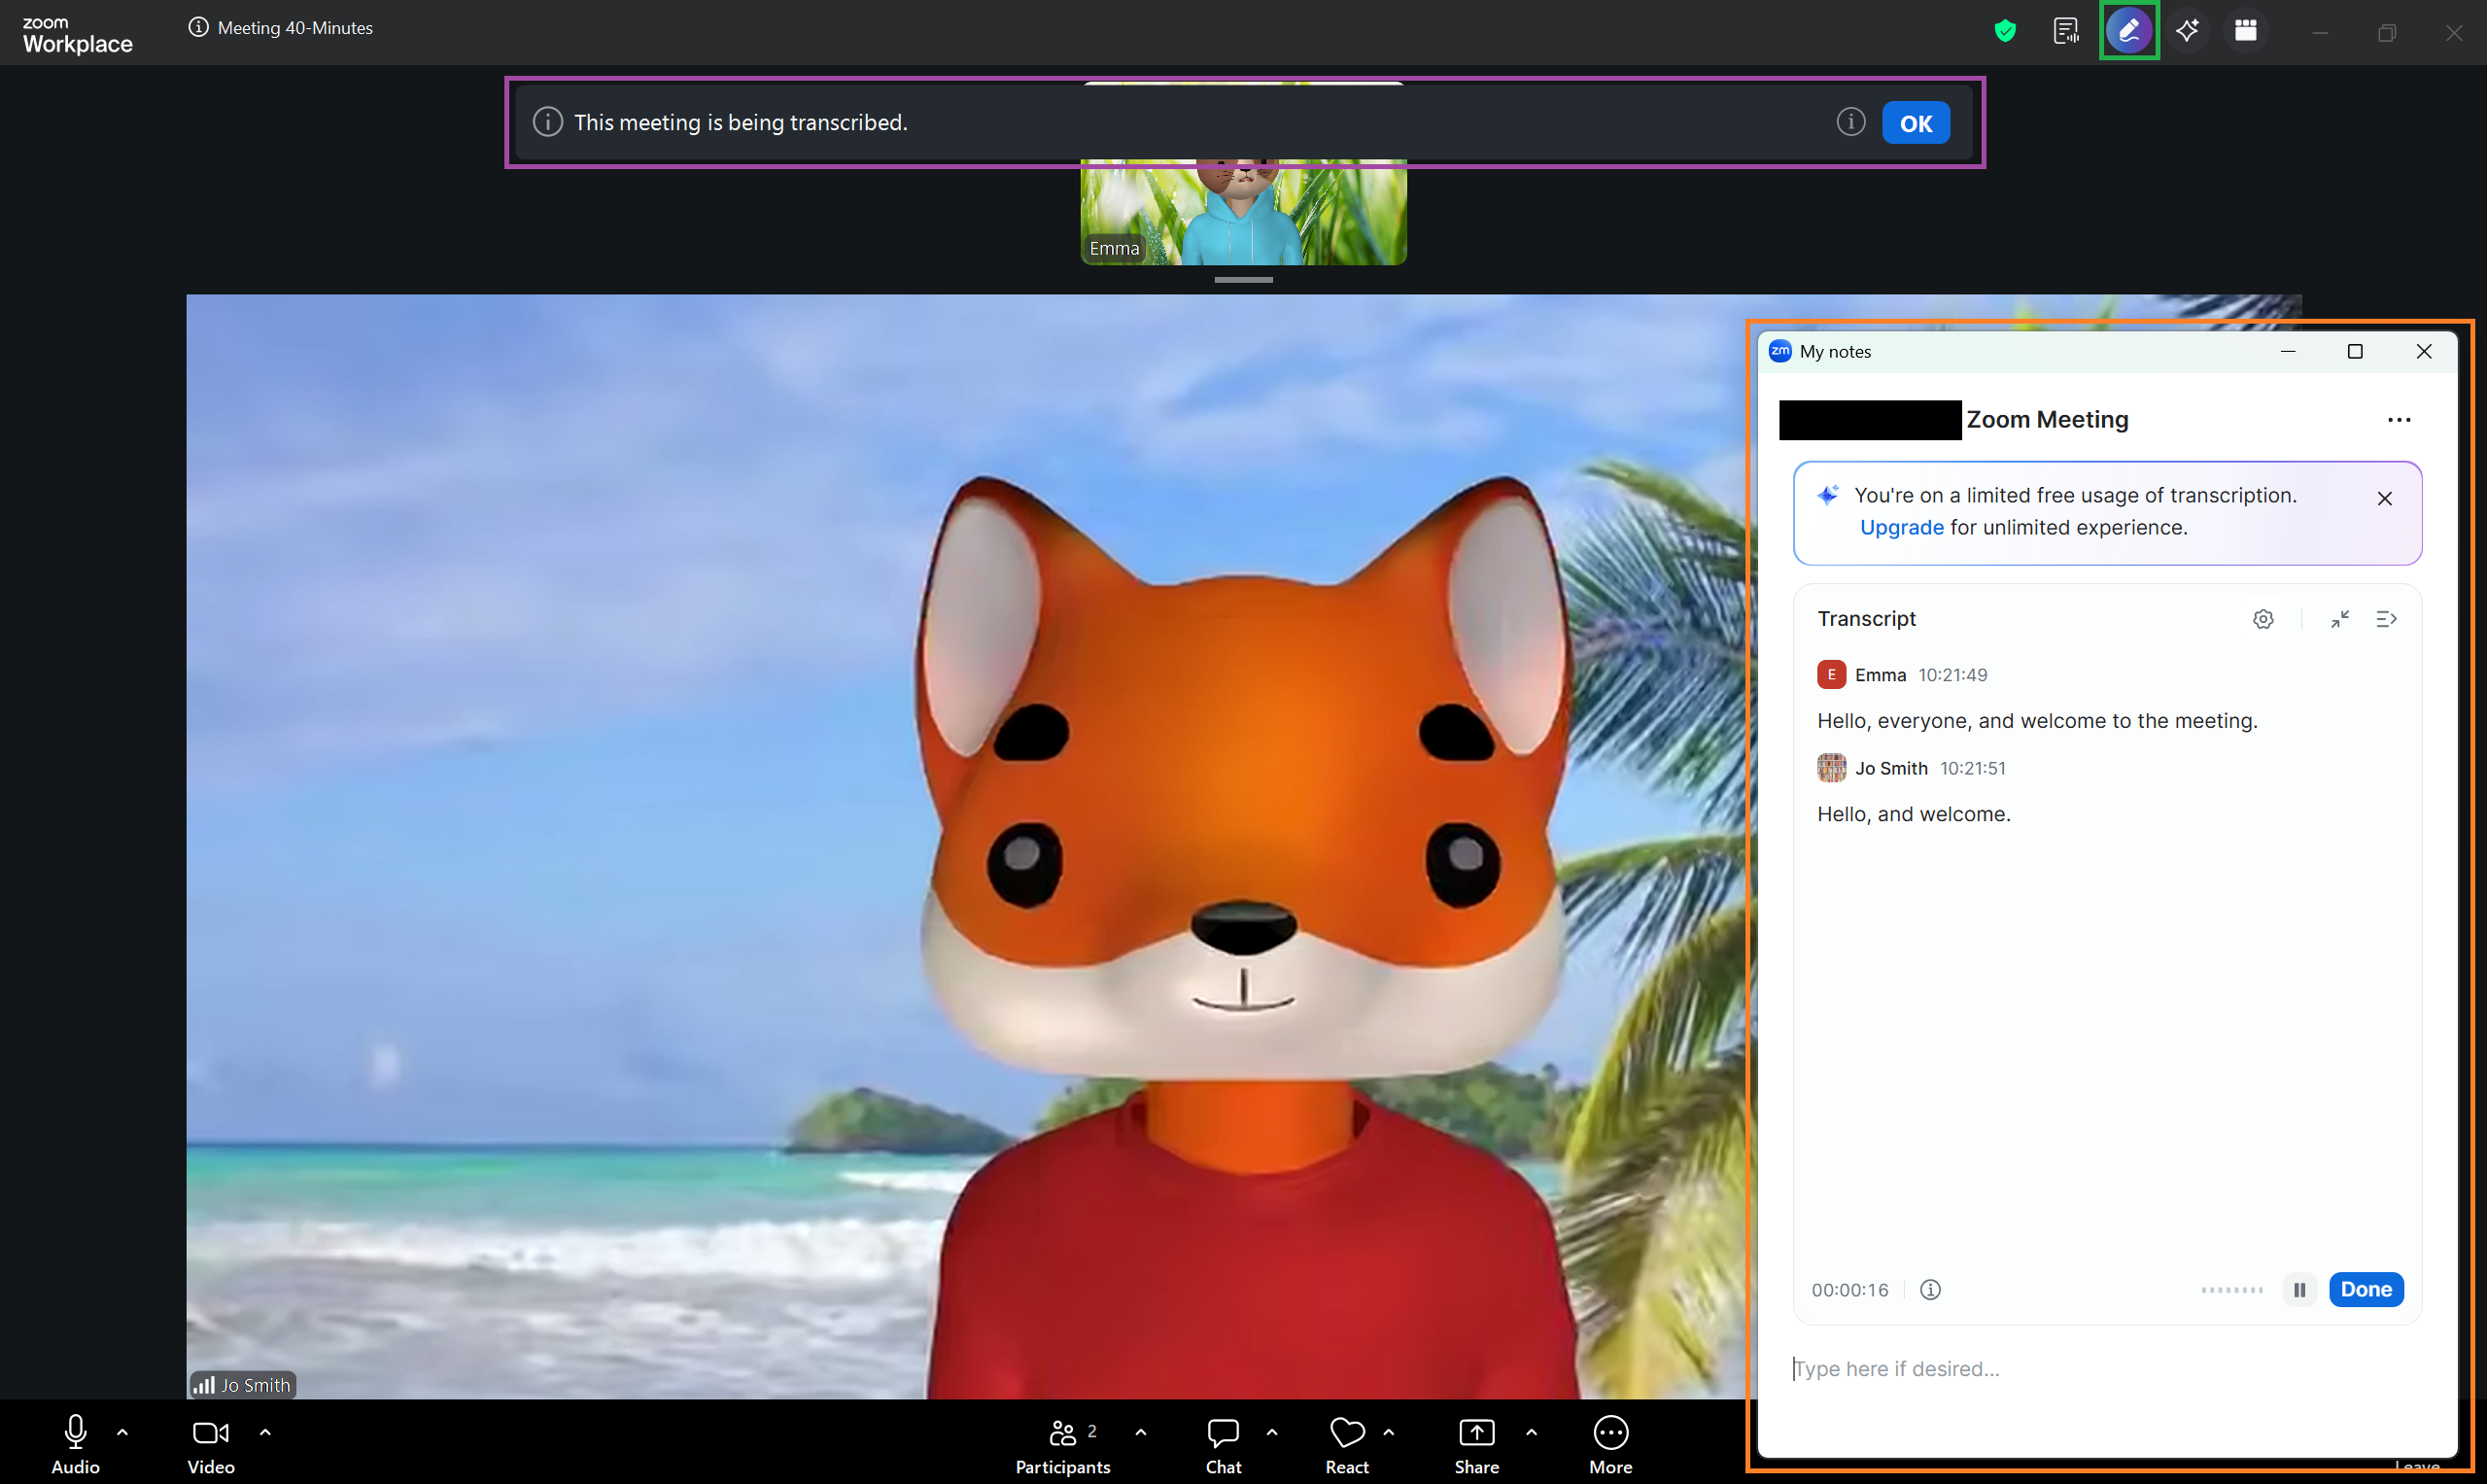Expand the Chat options arrow
This screenshot has width=2487, height=1484.
(x=1271, y=1433)
